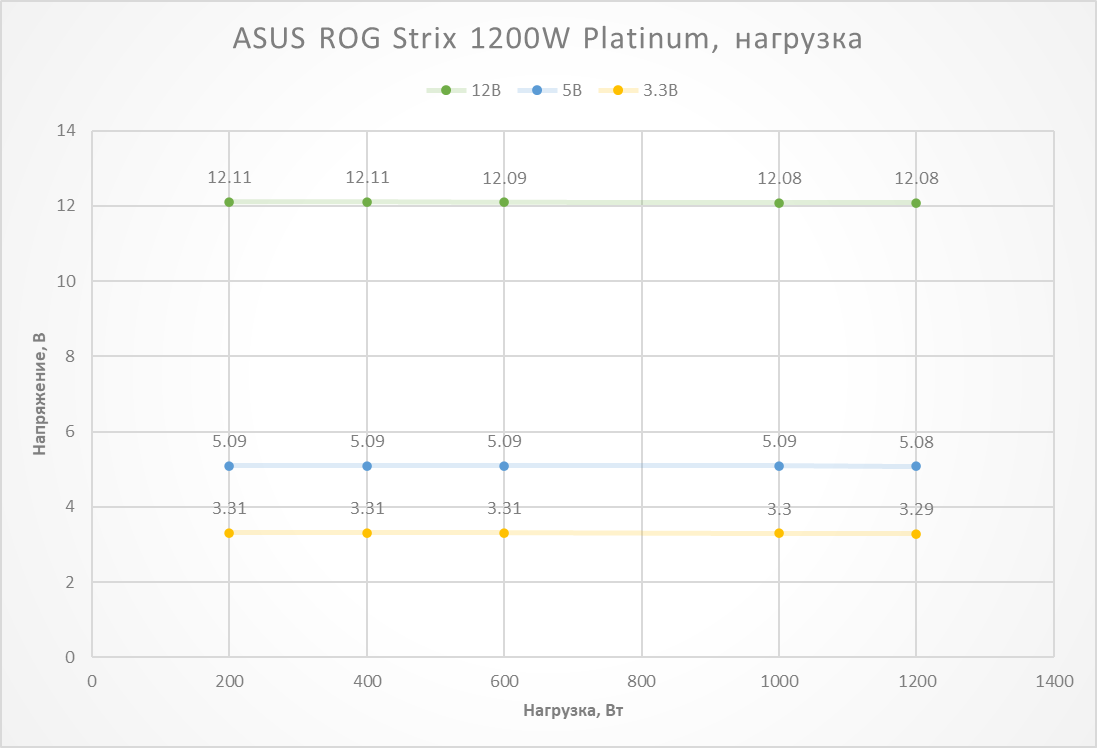
Task: Click the 1000 tick on the load axis
Action: coord(779,682)
